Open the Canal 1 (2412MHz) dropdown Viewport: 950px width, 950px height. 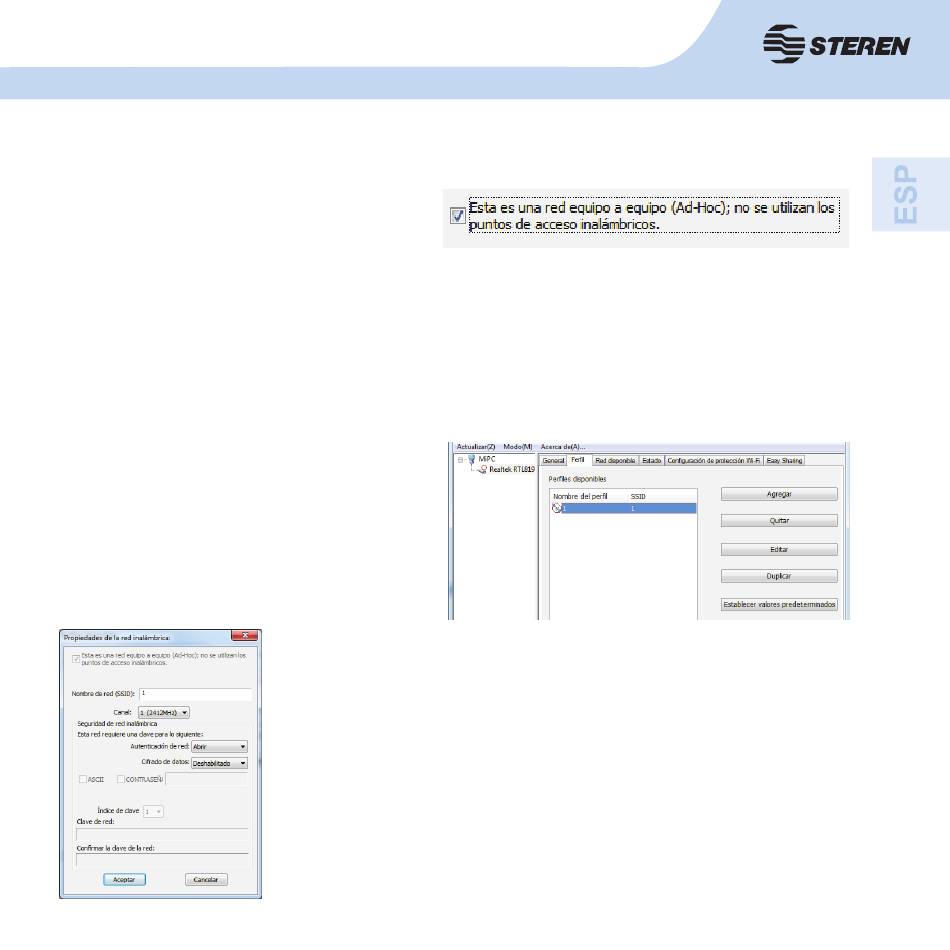tap(164, 712)
